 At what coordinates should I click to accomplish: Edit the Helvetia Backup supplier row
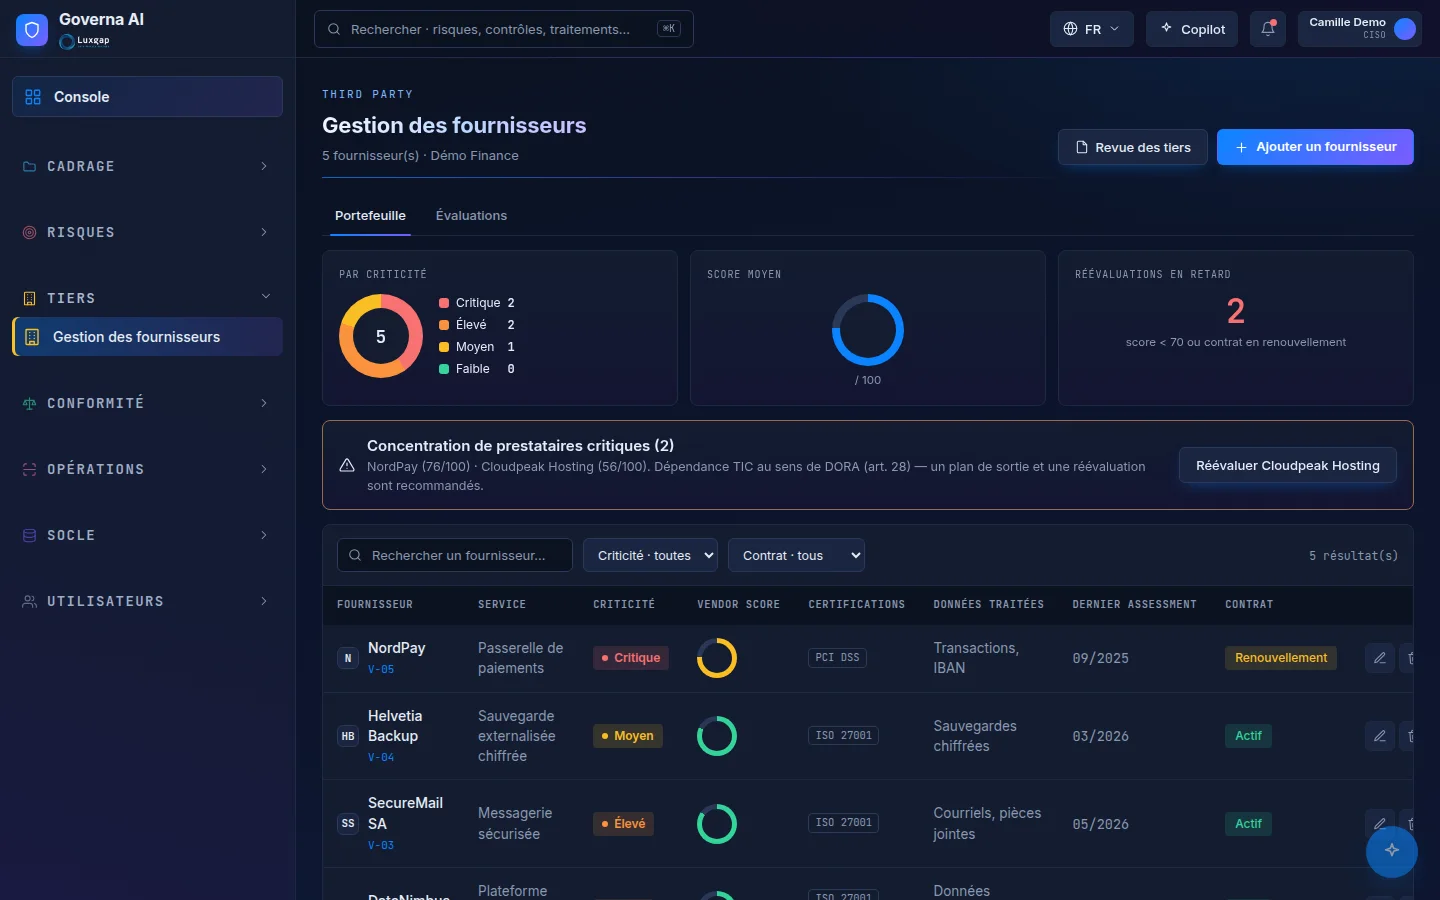(x=1379, y=736)
